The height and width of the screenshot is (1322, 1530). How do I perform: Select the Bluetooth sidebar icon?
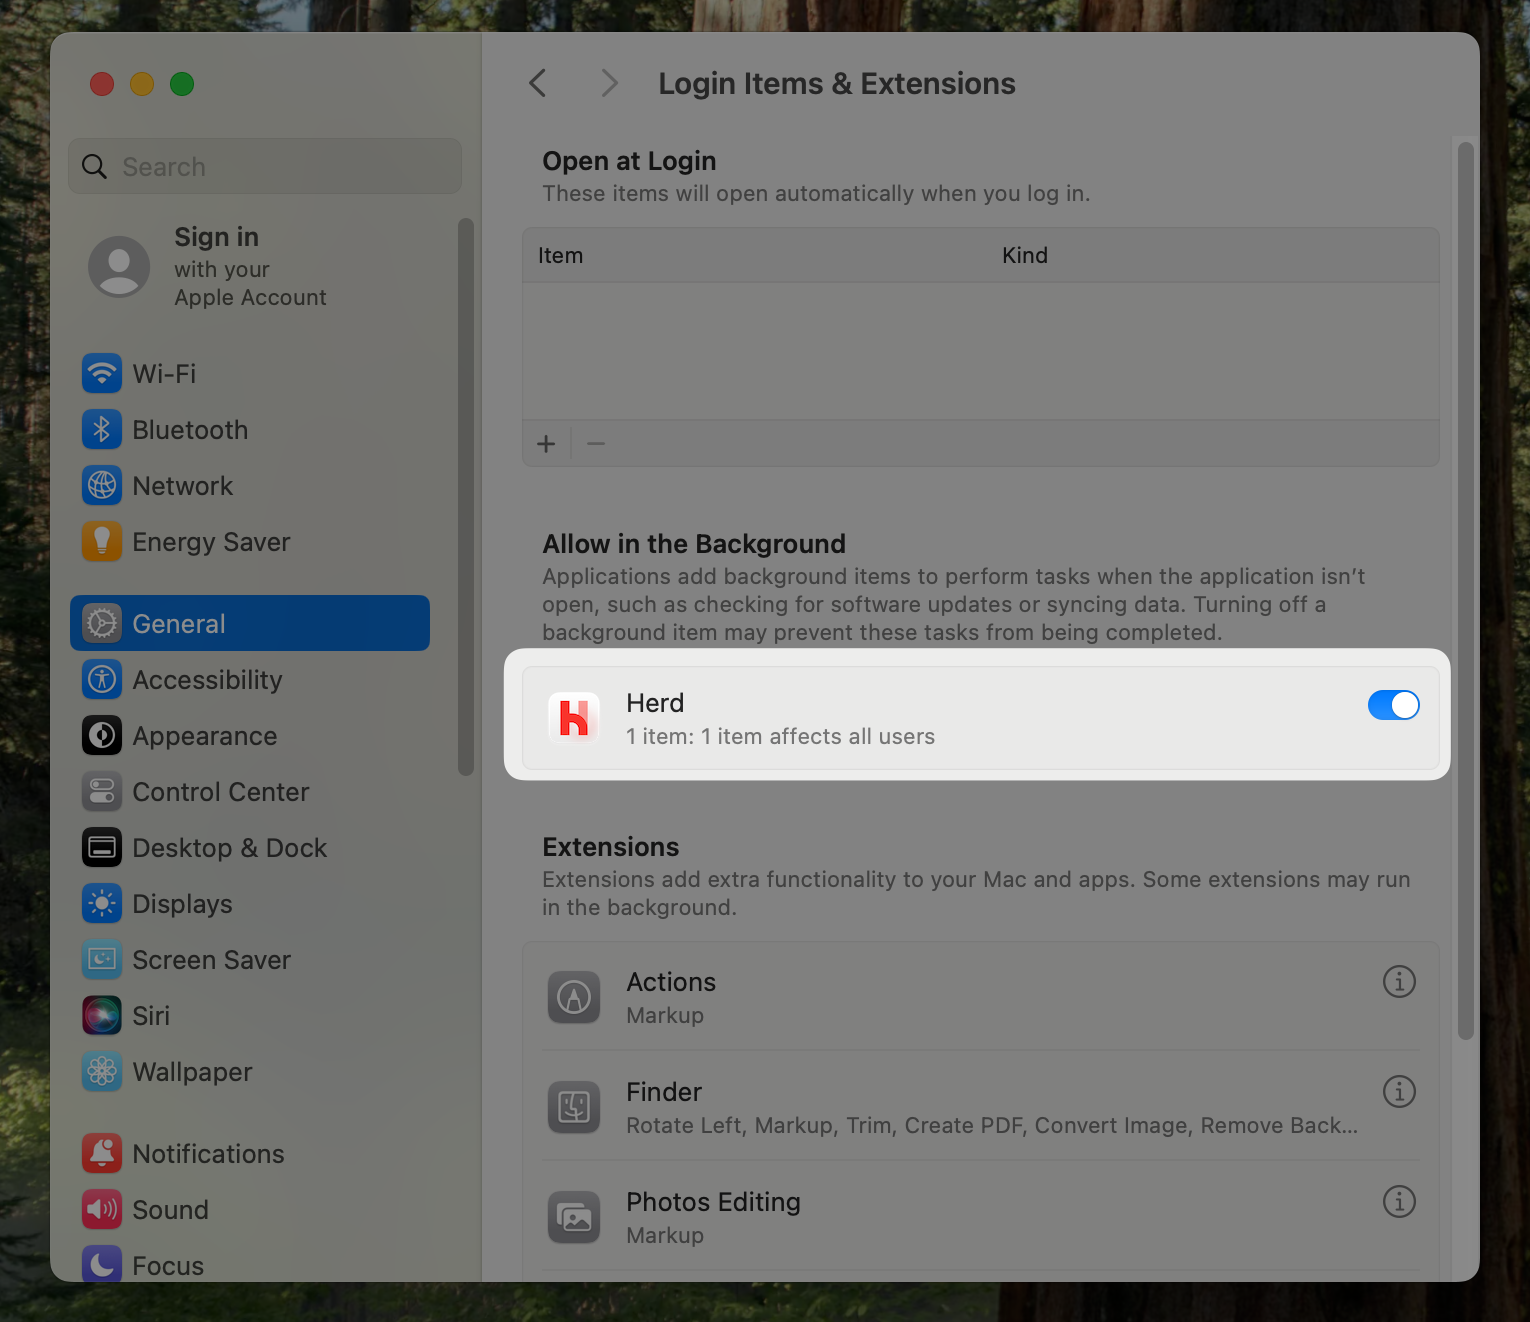point(102,430)
